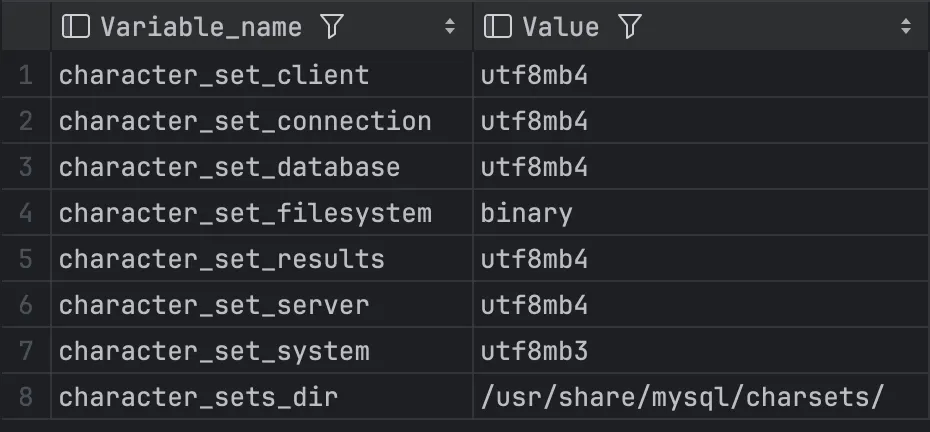
Task: Click the character_set_results cell
Action: (221, 259)
